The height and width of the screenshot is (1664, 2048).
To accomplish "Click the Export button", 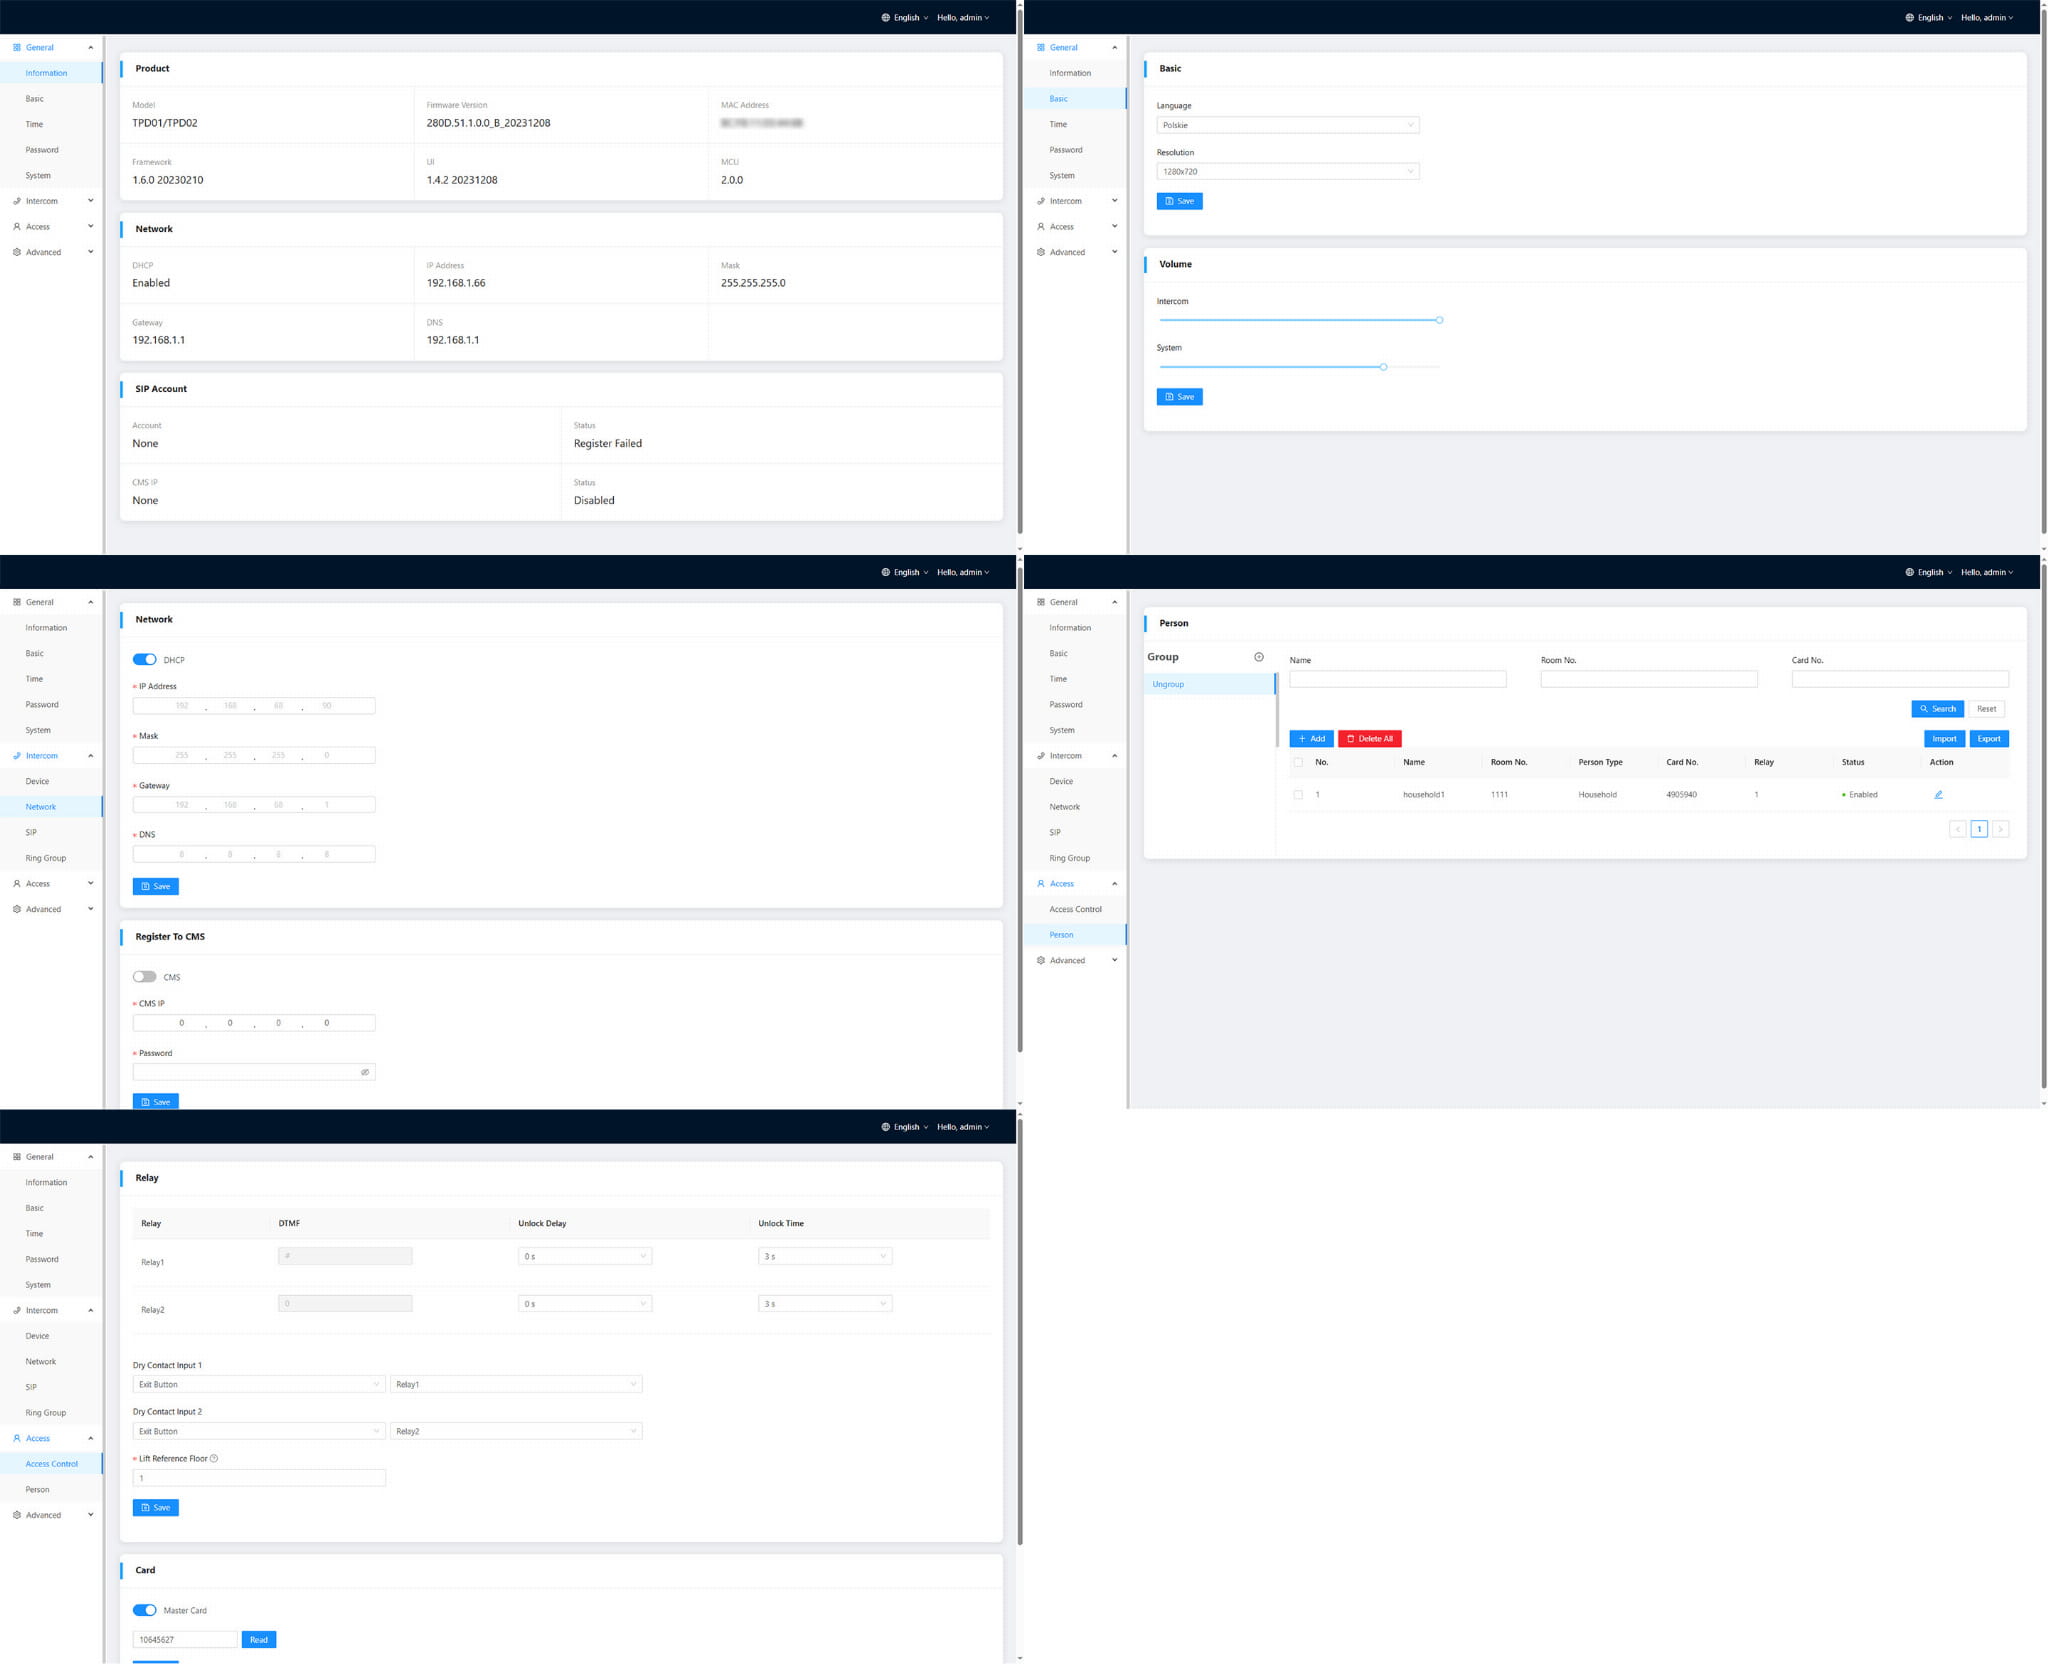I will click(1988, 739).
